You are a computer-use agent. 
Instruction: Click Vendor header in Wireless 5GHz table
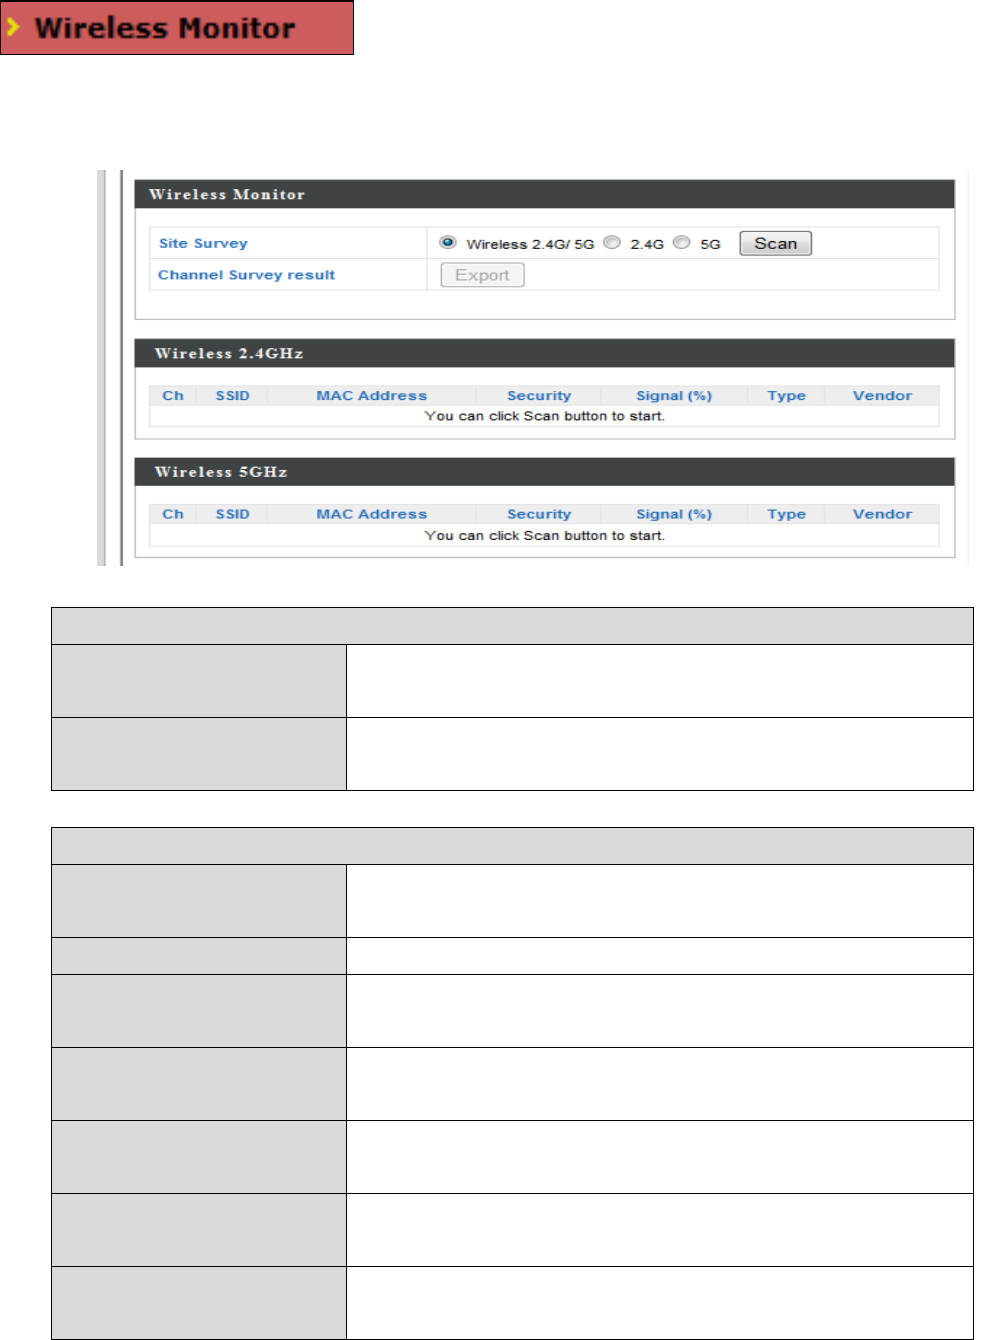(882, 514)
